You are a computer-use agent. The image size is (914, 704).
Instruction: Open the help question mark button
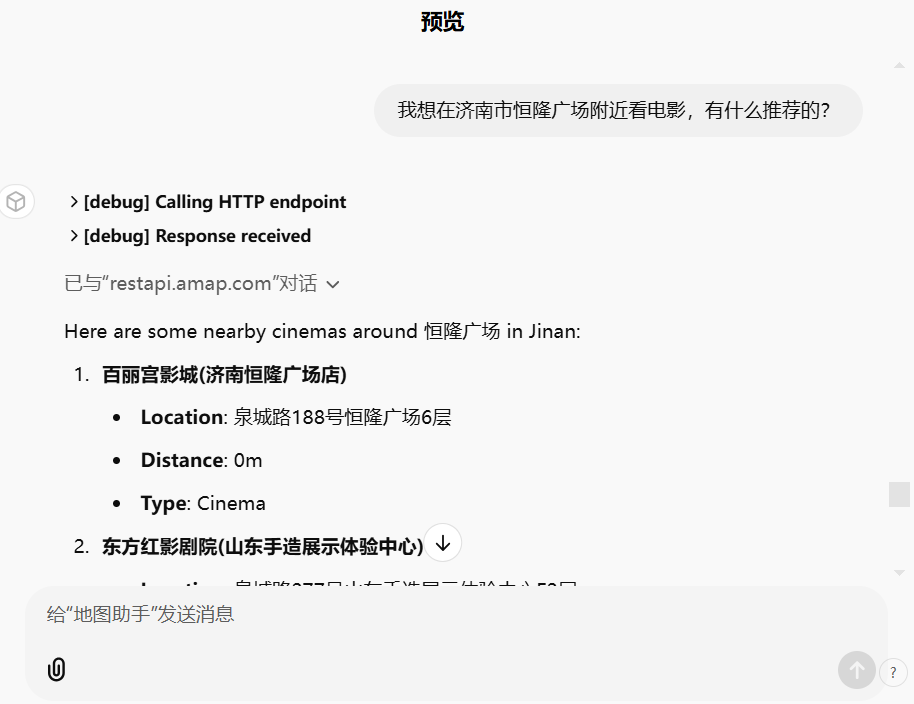(893, 673)
